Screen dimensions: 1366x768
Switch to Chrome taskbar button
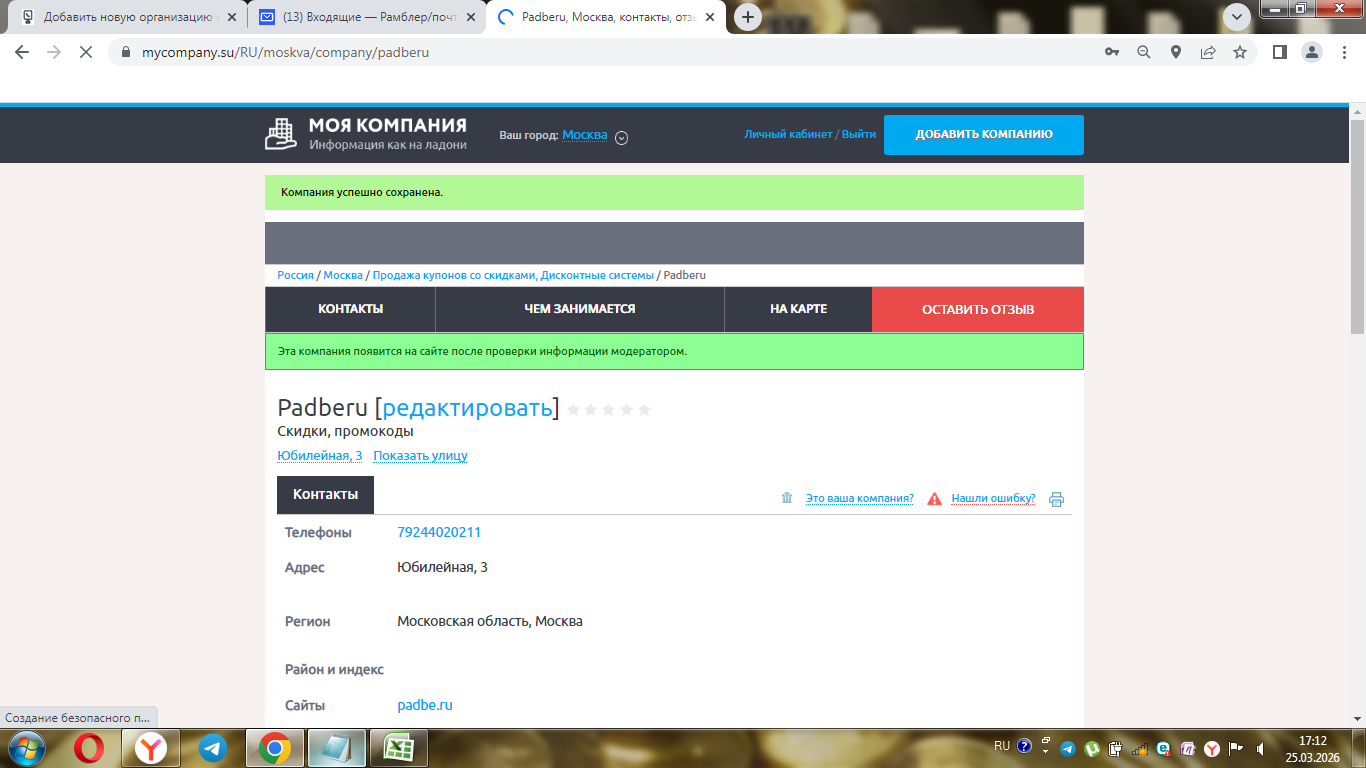point(274,748)
